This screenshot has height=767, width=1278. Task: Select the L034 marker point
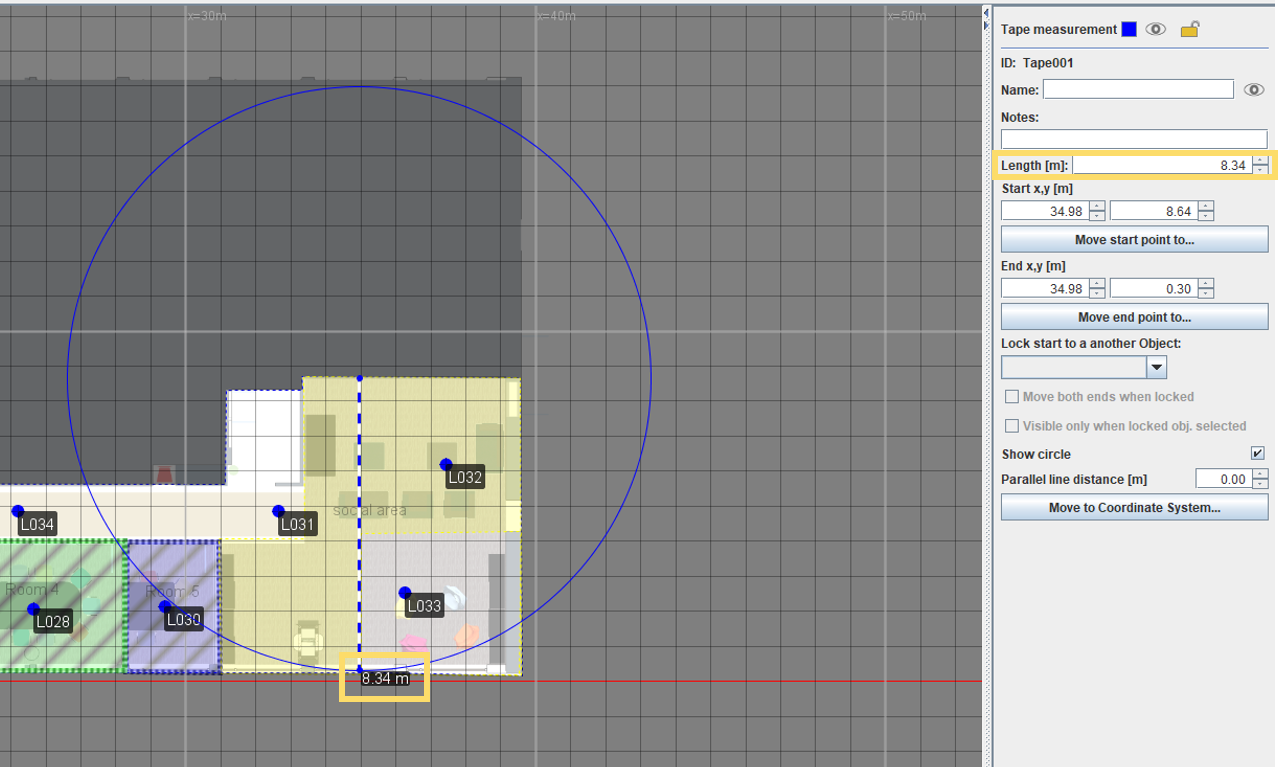[18, 512]
